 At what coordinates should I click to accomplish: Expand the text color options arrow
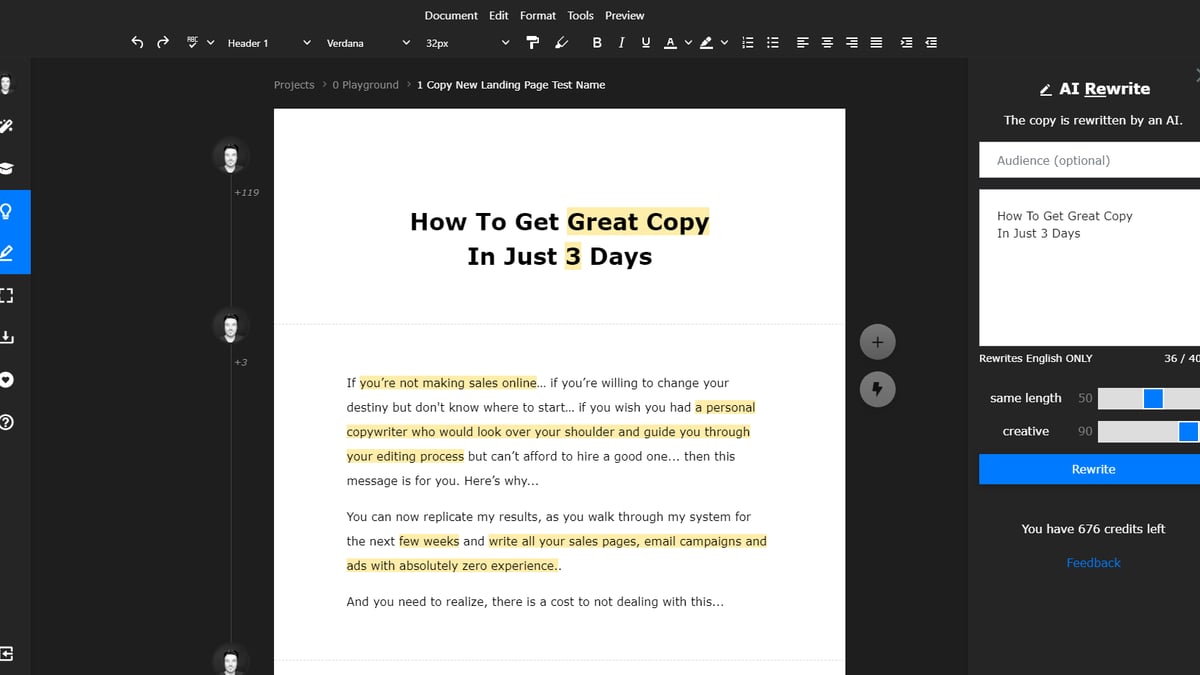[688, 43]
